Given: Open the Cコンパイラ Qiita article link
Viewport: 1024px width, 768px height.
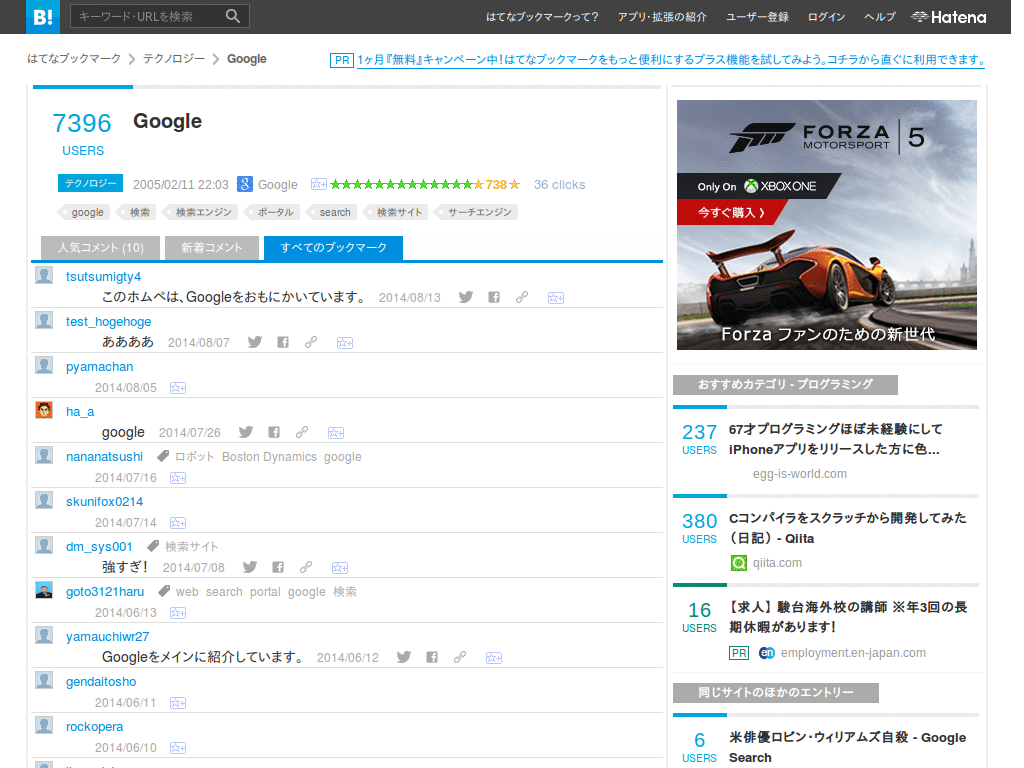Looking at the screenshot, I should tap(847, 528).
